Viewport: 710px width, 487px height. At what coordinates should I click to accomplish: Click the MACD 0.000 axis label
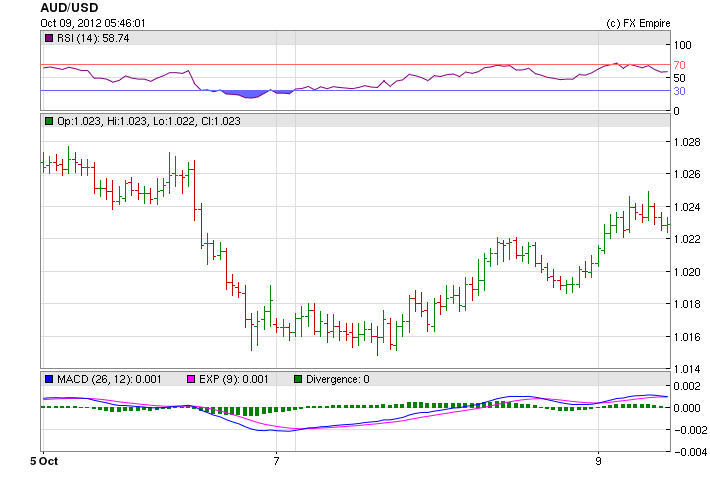tap(687, 408)
